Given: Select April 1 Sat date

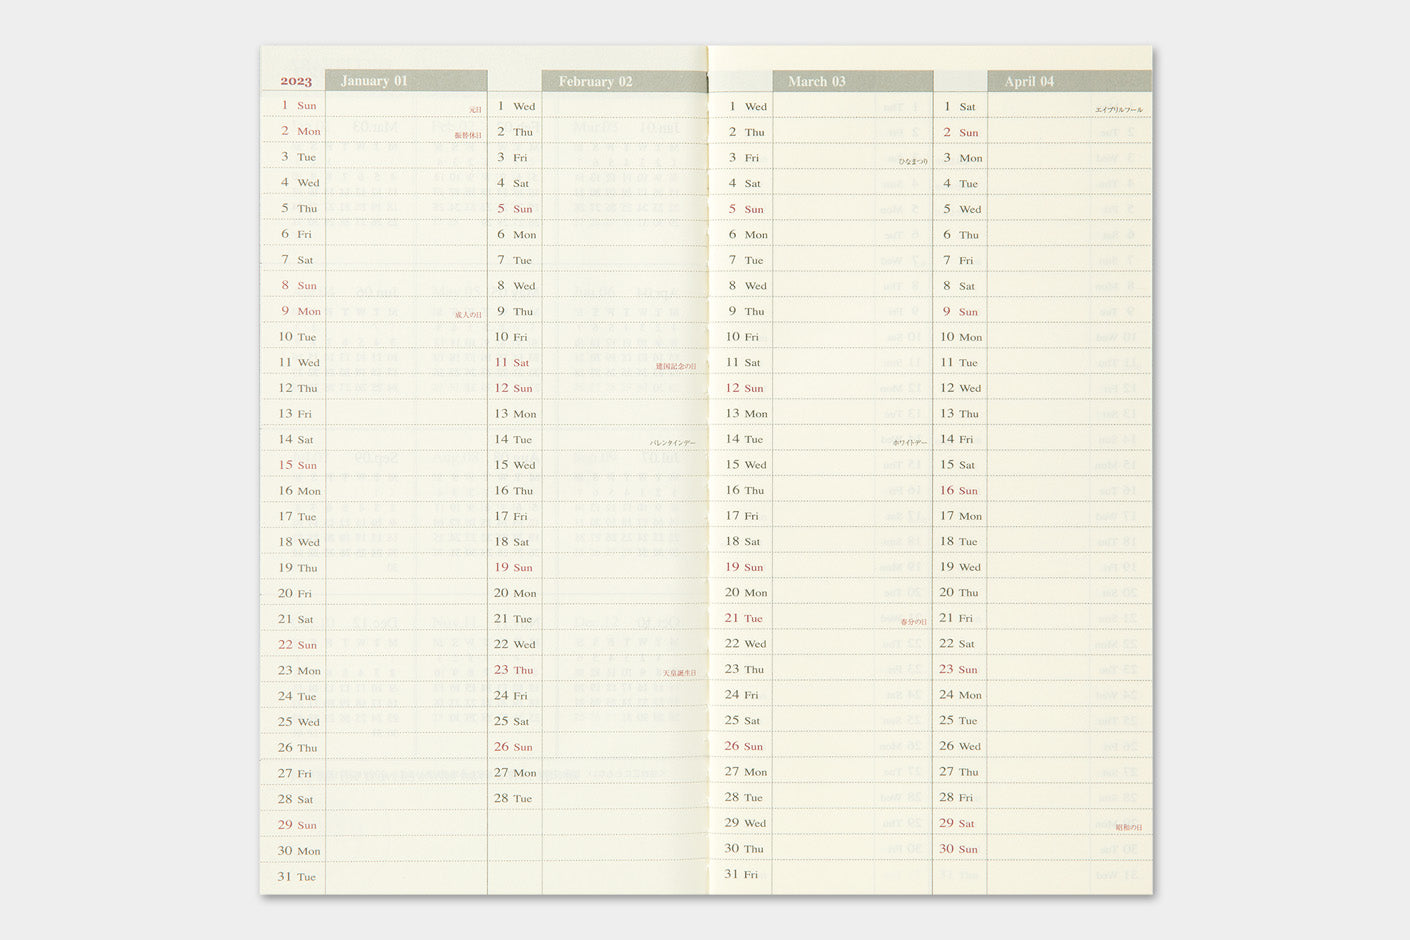Looking at the screenshot, I should point(958,106).
